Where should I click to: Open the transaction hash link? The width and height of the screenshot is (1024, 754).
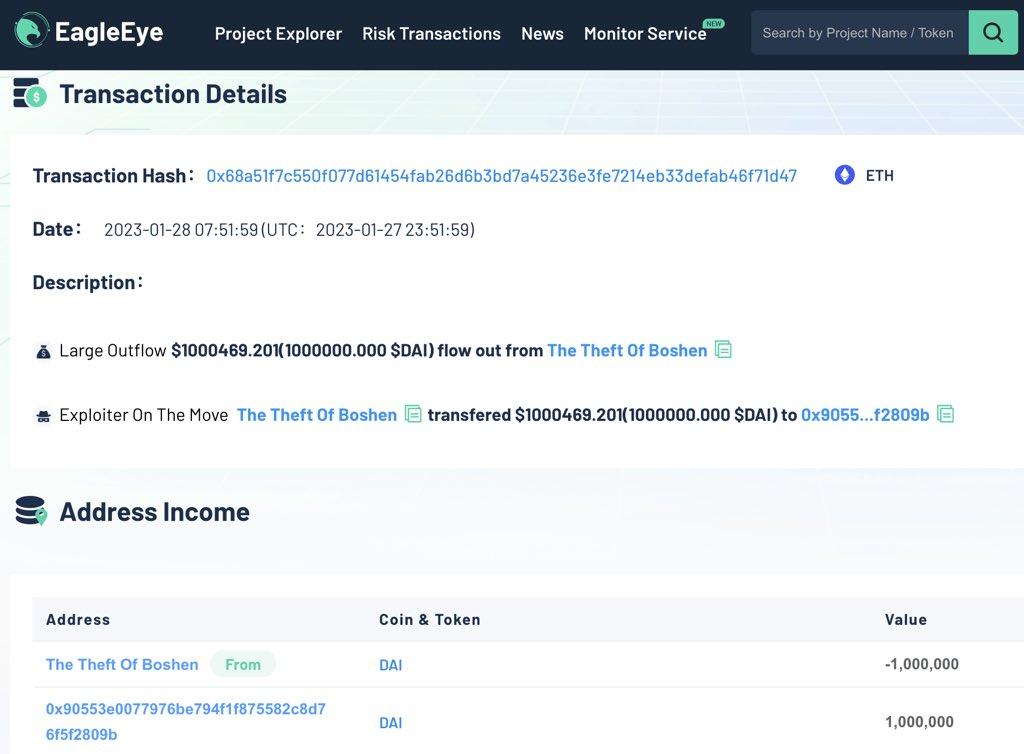click(501, 176)
